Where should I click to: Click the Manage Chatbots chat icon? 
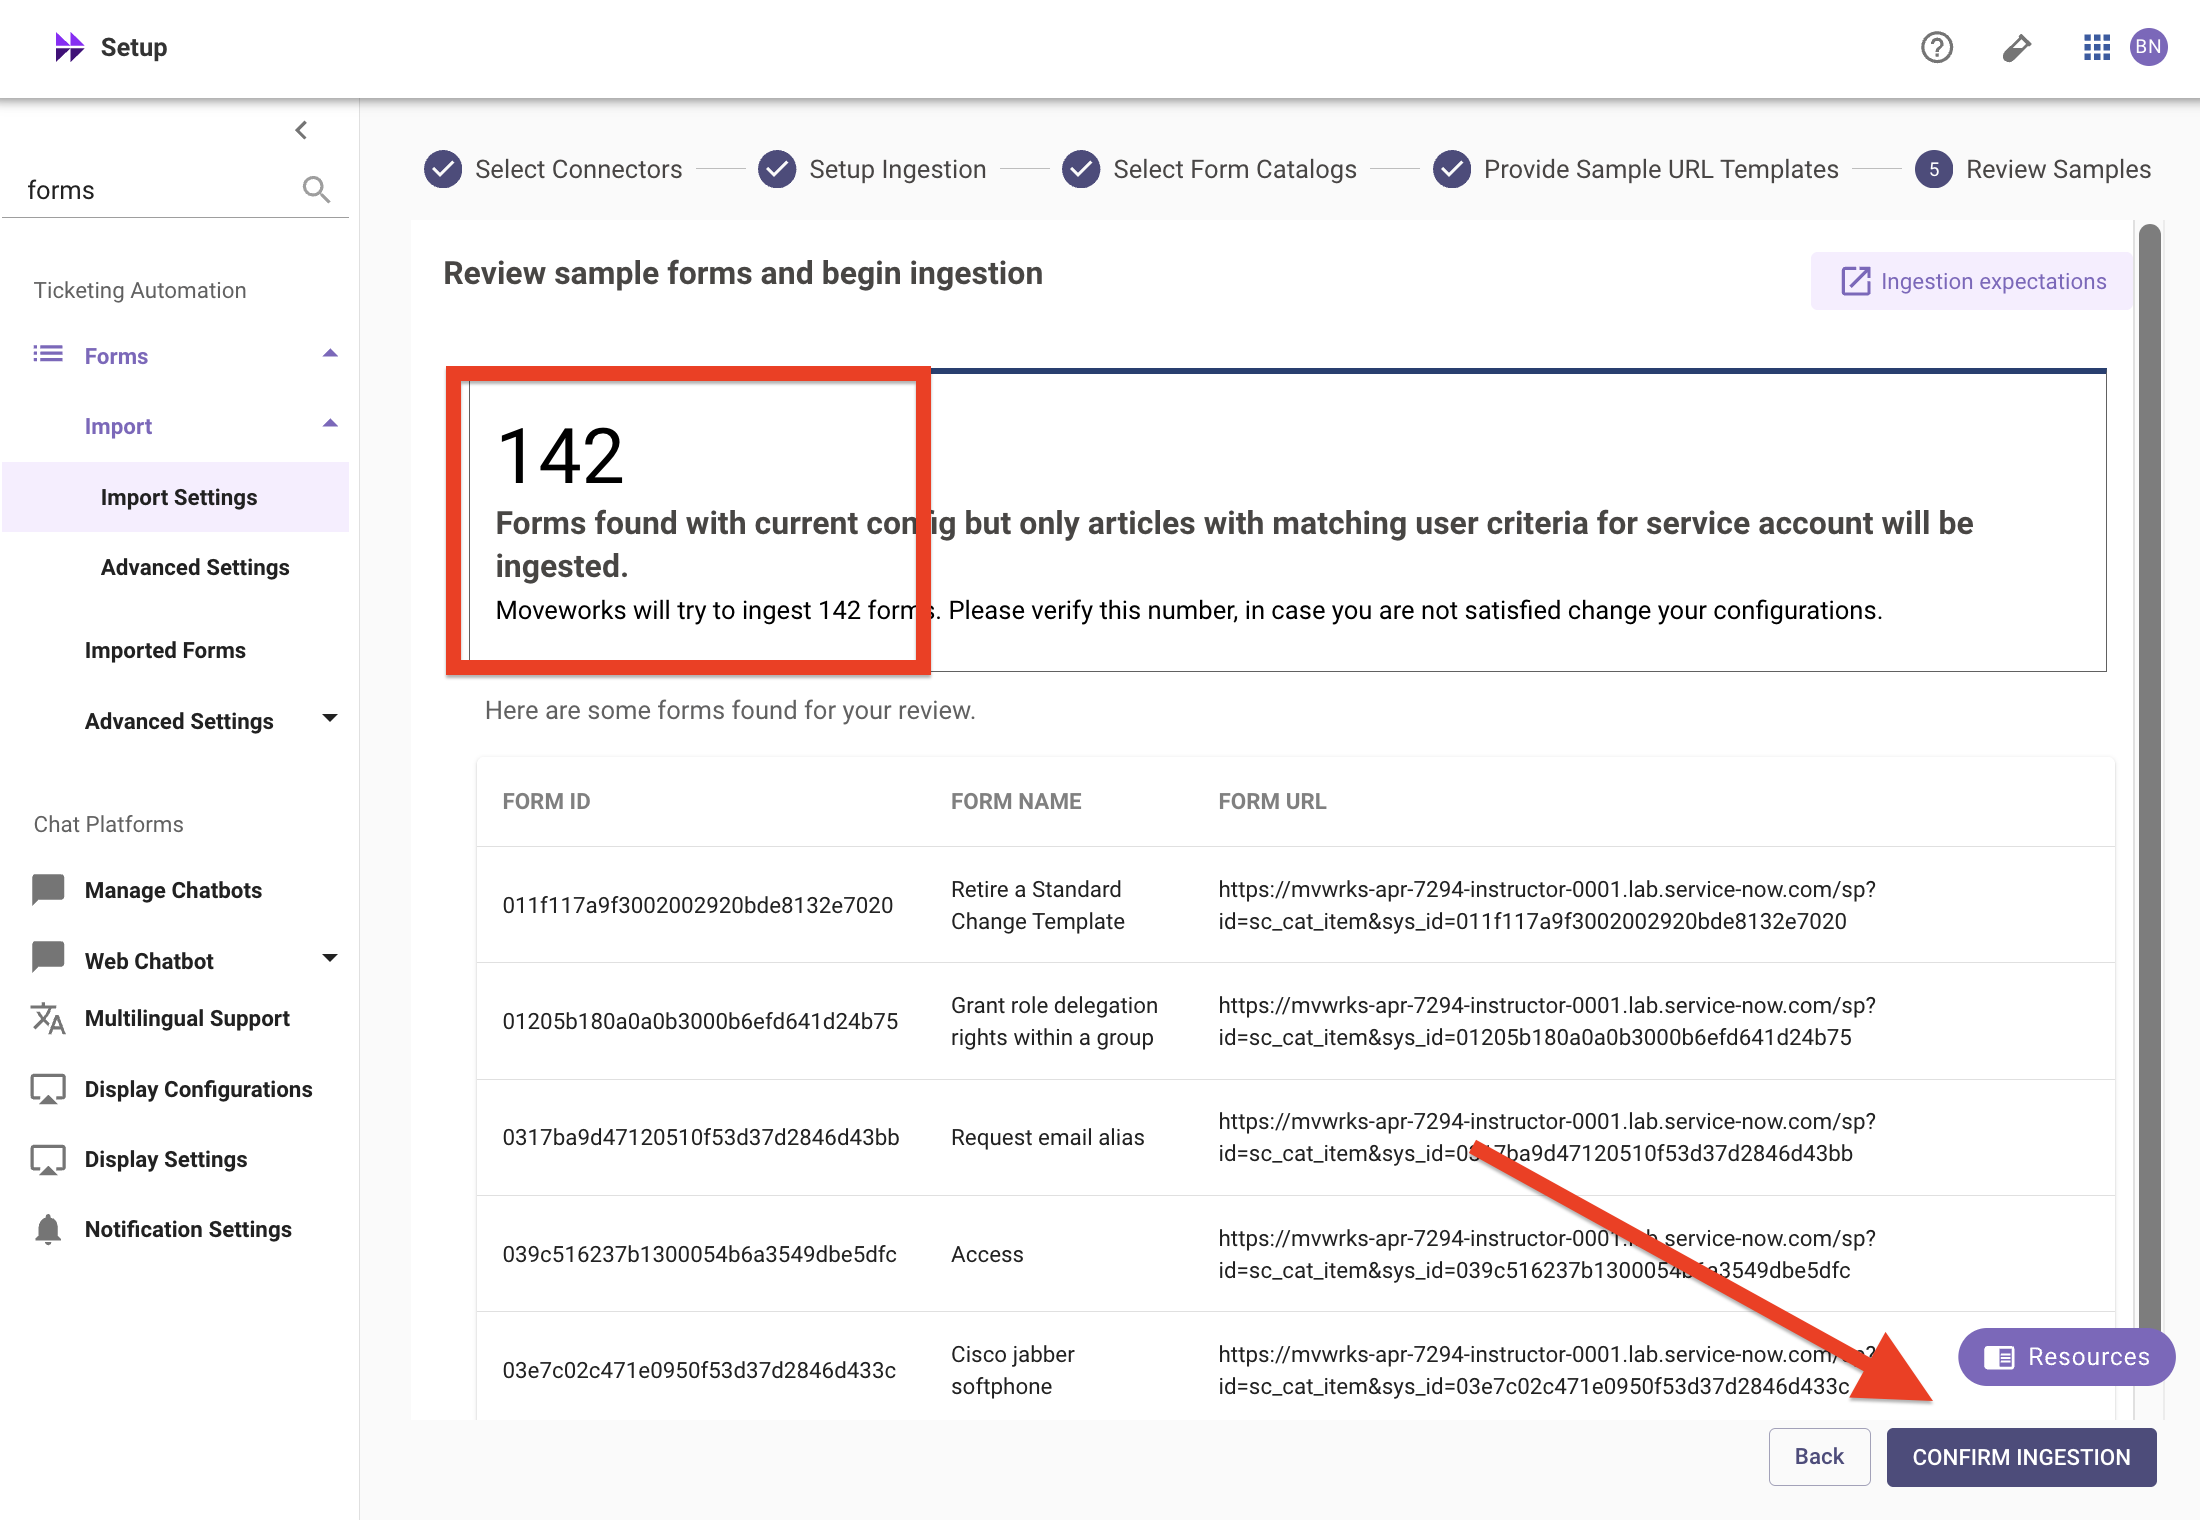click(48, 889)
